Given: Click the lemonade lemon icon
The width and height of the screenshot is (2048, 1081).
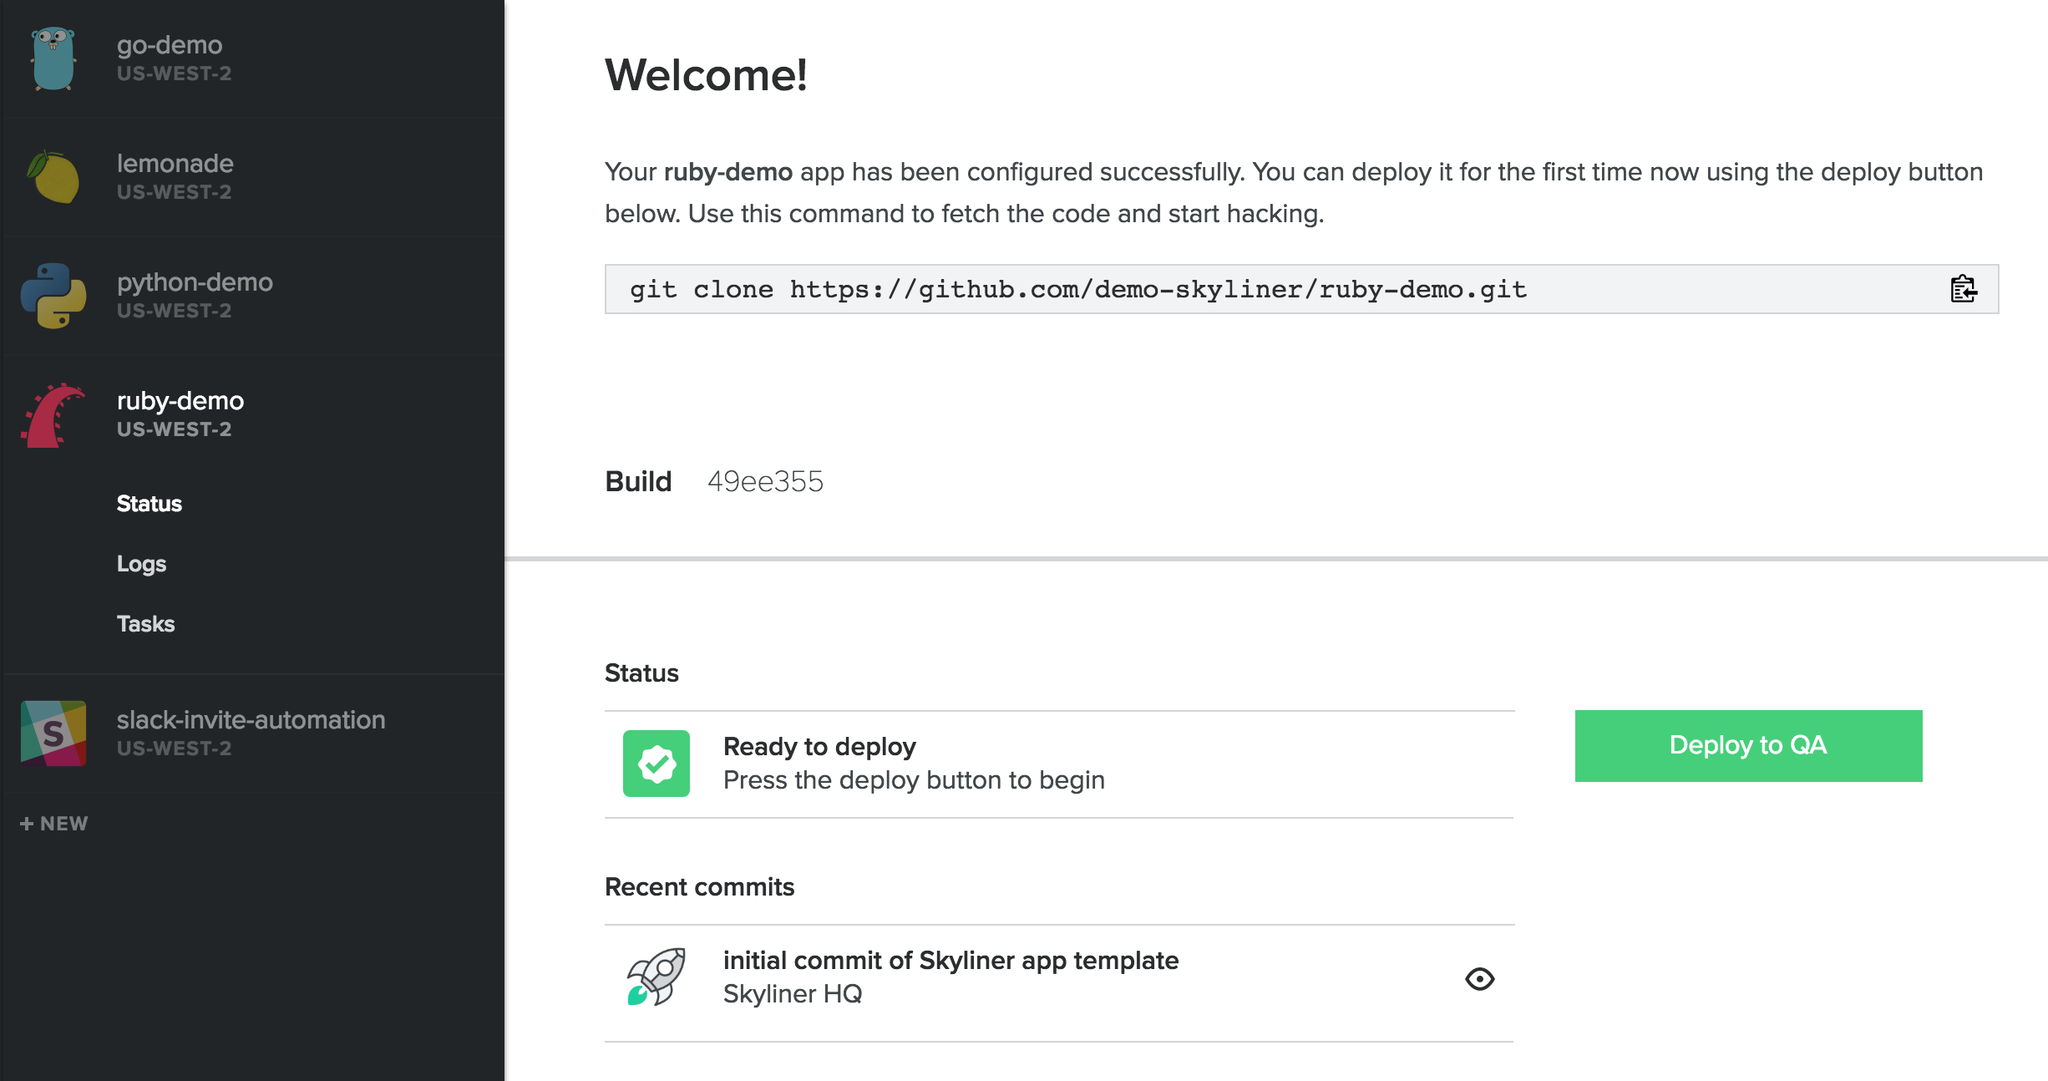Looking at the screenshot, I should click(53, 177).
